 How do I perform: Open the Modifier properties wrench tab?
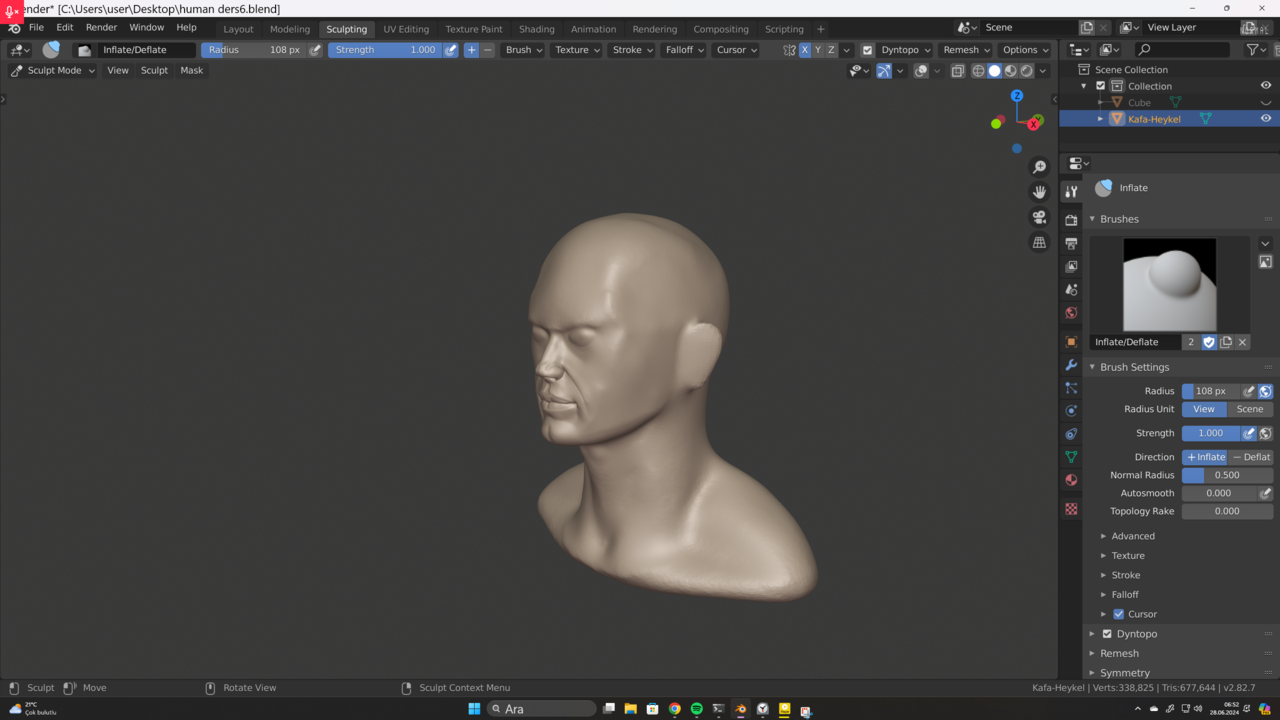pos(1071,365)
